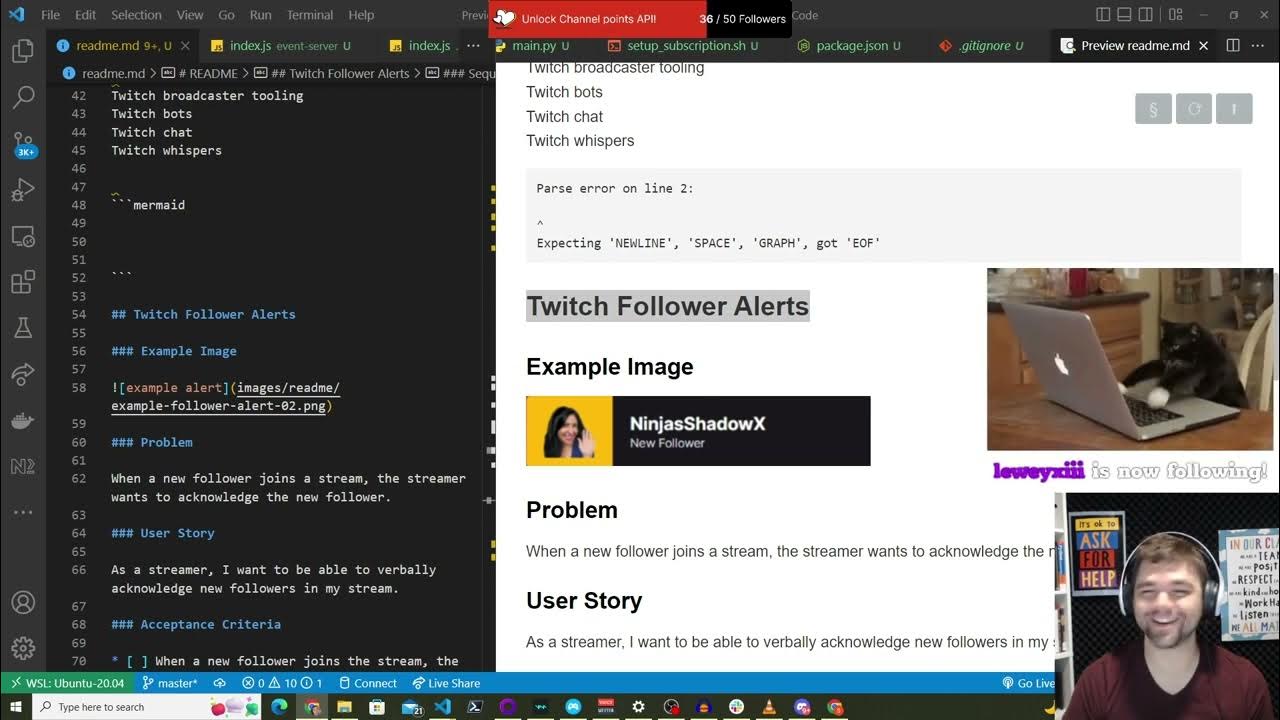The image size is (1280, 720).
Task: Open the Edit menu
Action: pos(86,15)
